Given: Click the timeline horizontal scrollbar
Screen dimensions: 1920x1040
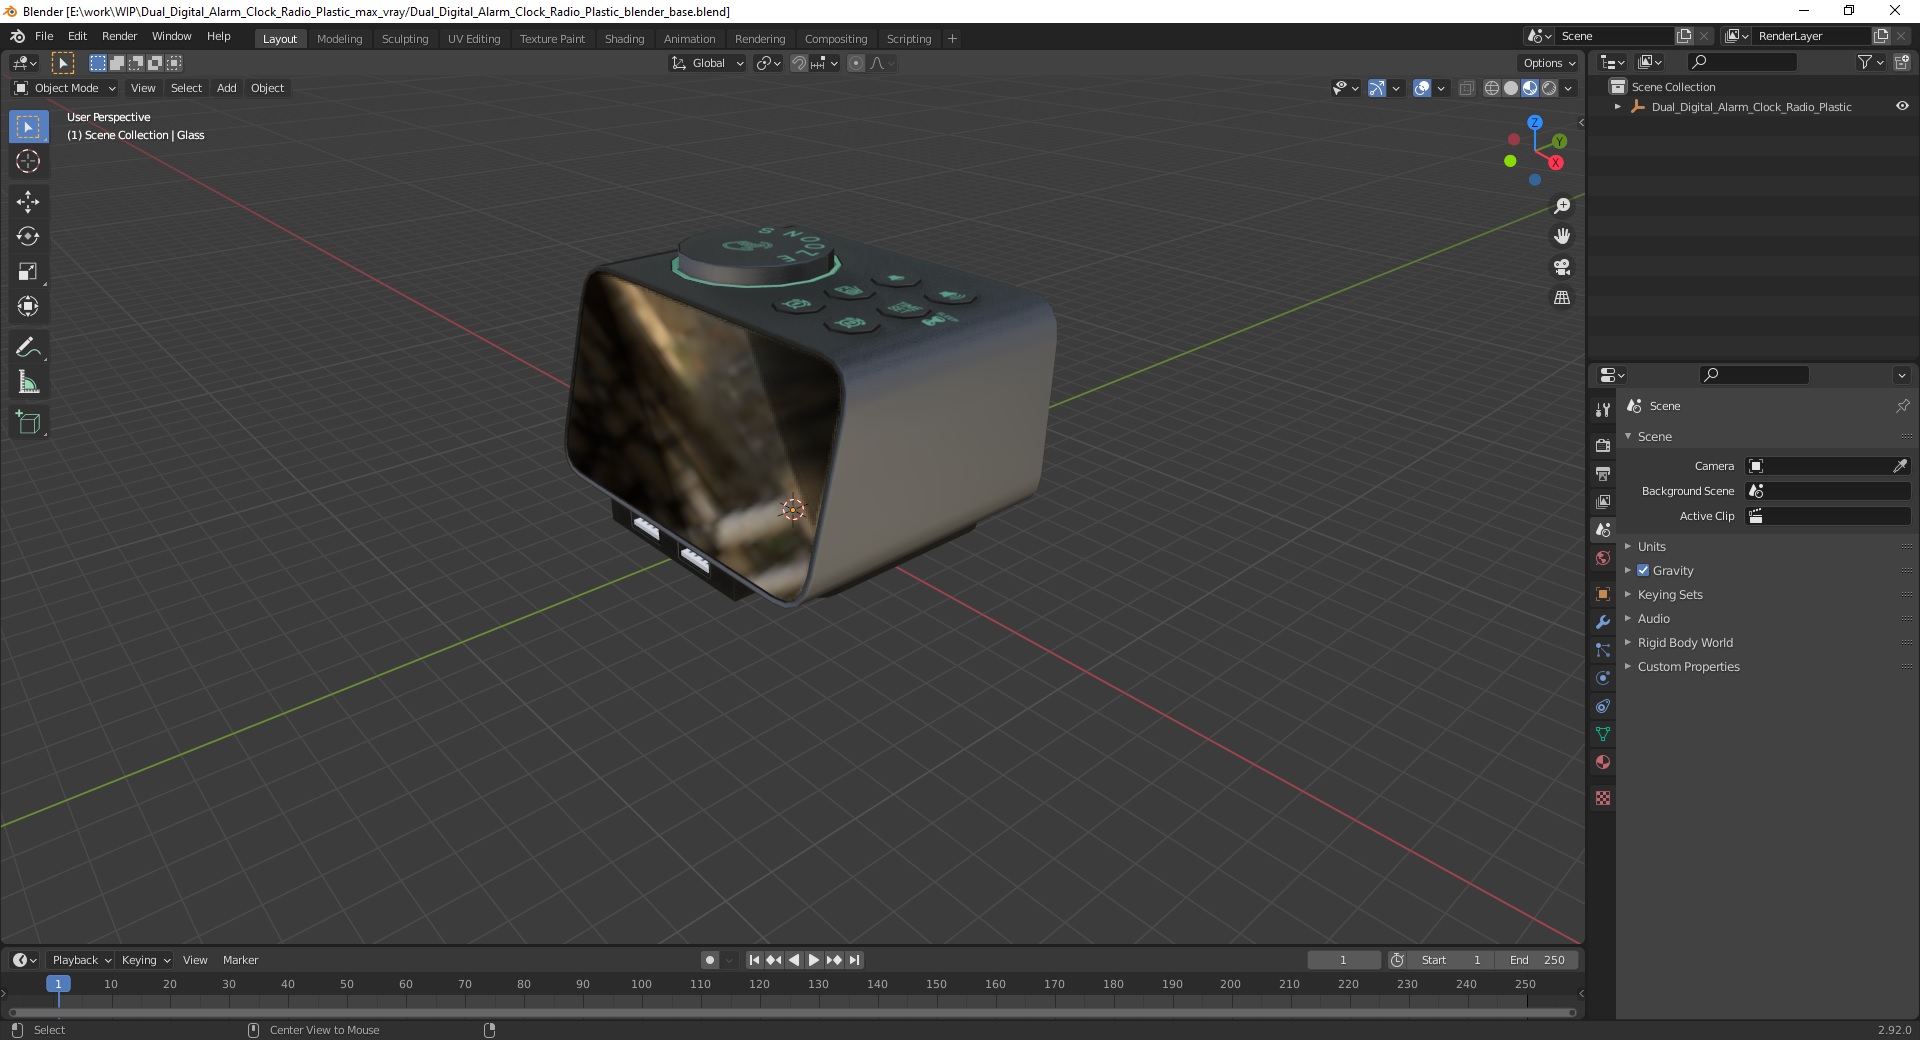Looking at the screenshot, I should coord(792,1012).
